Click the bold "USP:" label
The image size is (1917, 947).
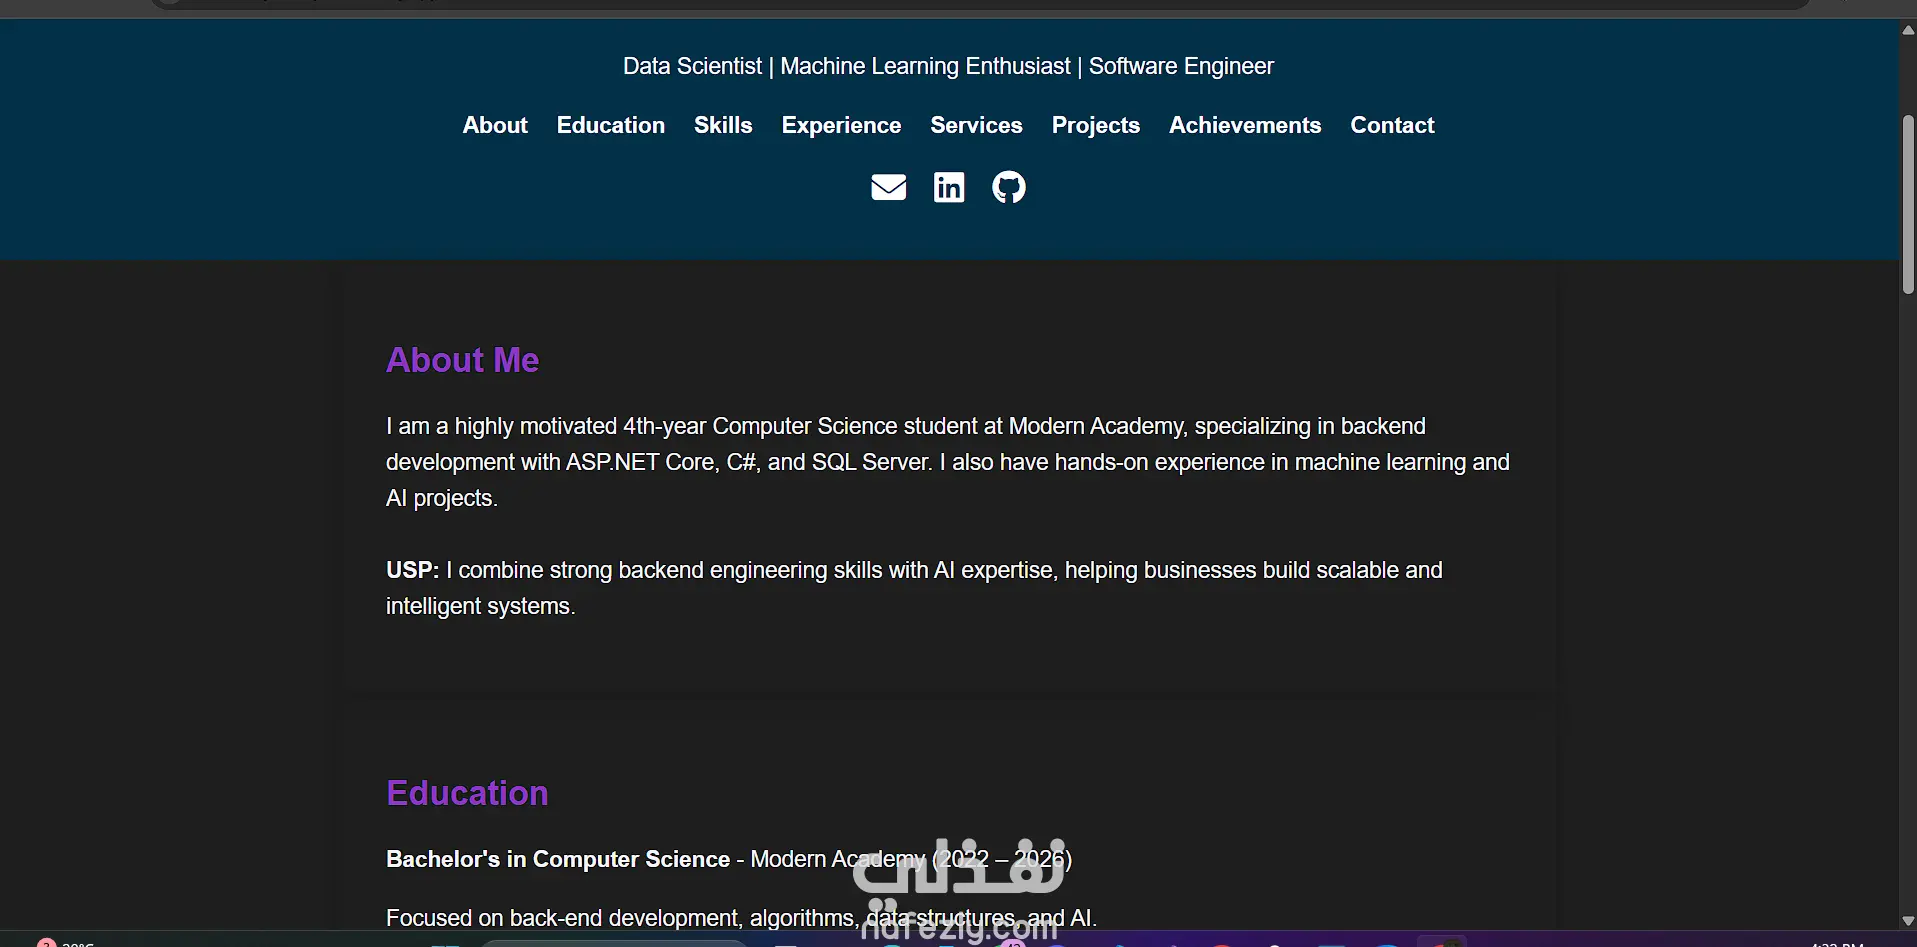coord(412,570)
